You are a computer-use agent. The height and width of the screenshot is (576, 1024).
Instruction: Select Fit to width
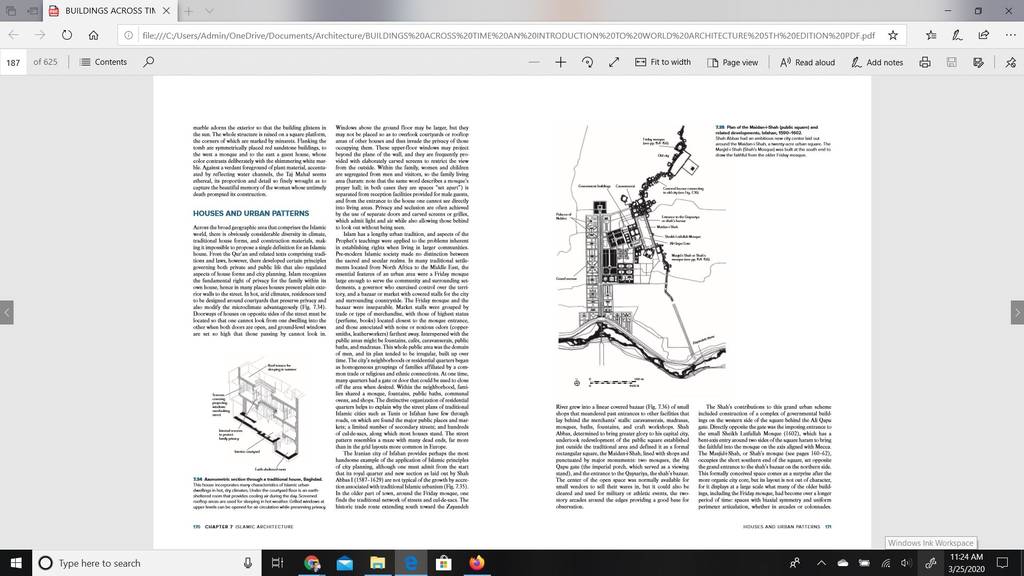[x=662, y=62]
